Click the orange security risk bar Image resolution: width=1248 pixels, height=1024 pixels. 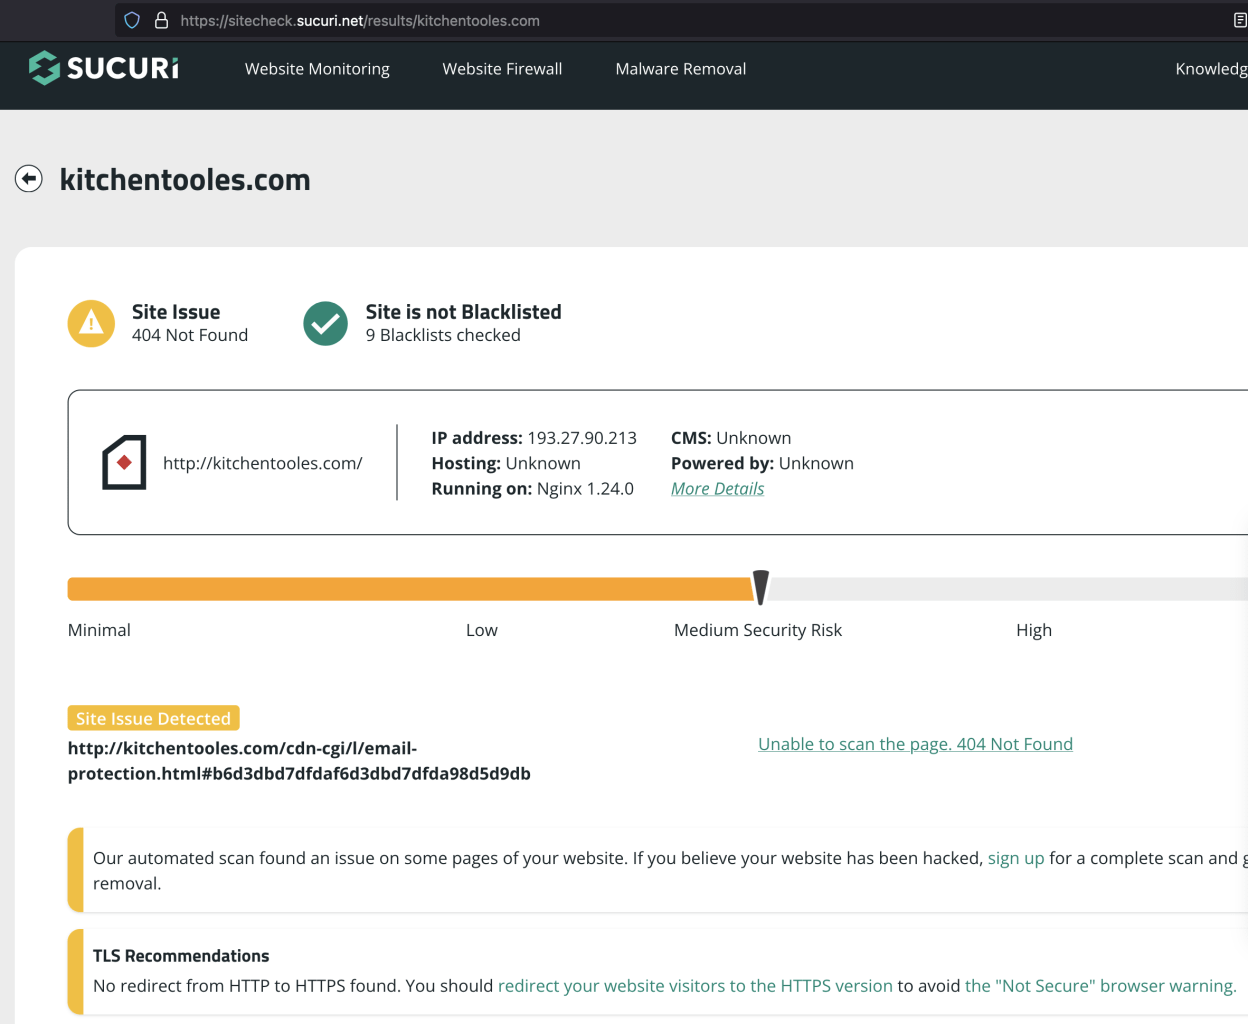410,589
